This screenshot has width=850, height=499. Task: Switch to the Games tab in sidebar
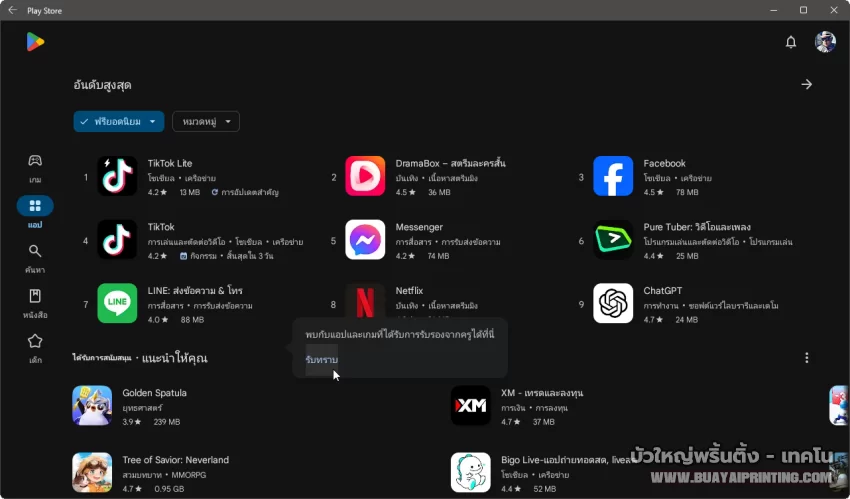click(35, 167)
